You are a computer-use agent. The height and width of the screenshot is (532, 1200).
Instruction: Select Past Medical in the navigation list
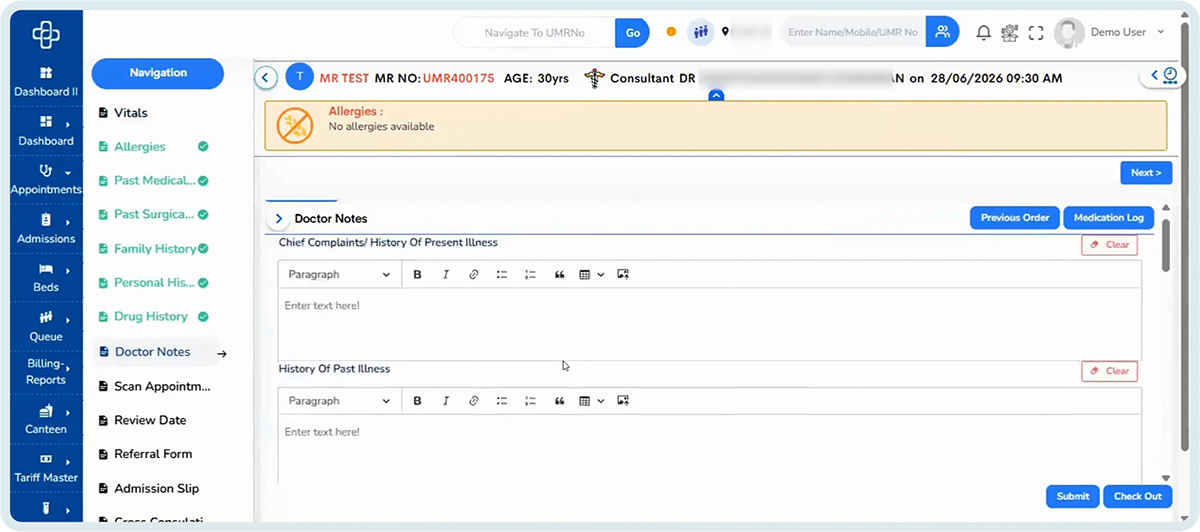(x=153, y=181)
